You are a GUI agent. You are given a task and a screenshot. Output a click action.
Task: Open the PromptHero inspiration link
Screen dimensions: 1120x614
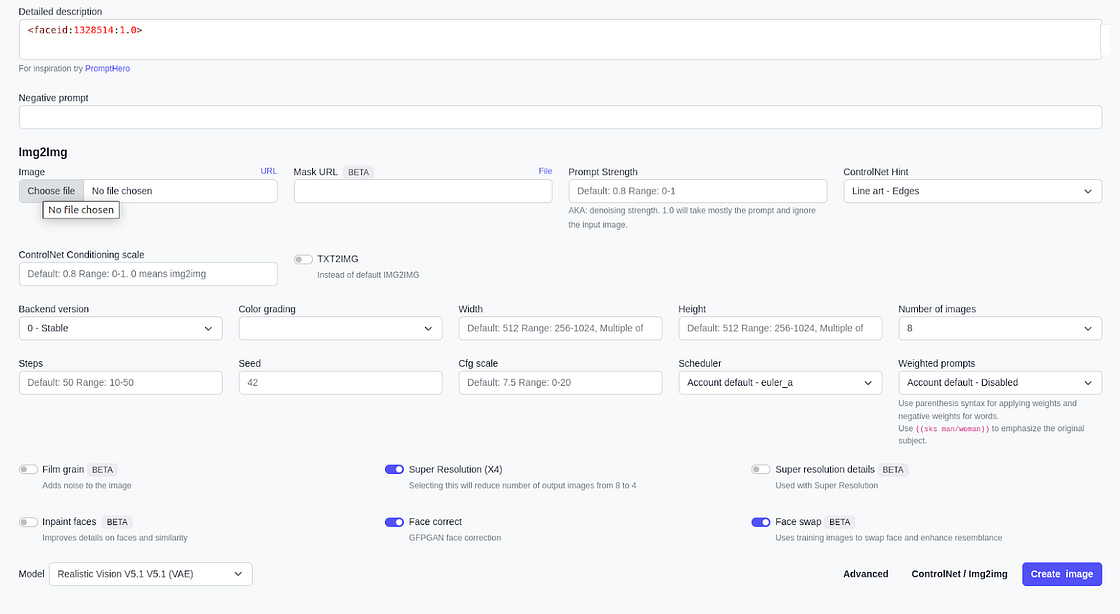pos(107,69)
